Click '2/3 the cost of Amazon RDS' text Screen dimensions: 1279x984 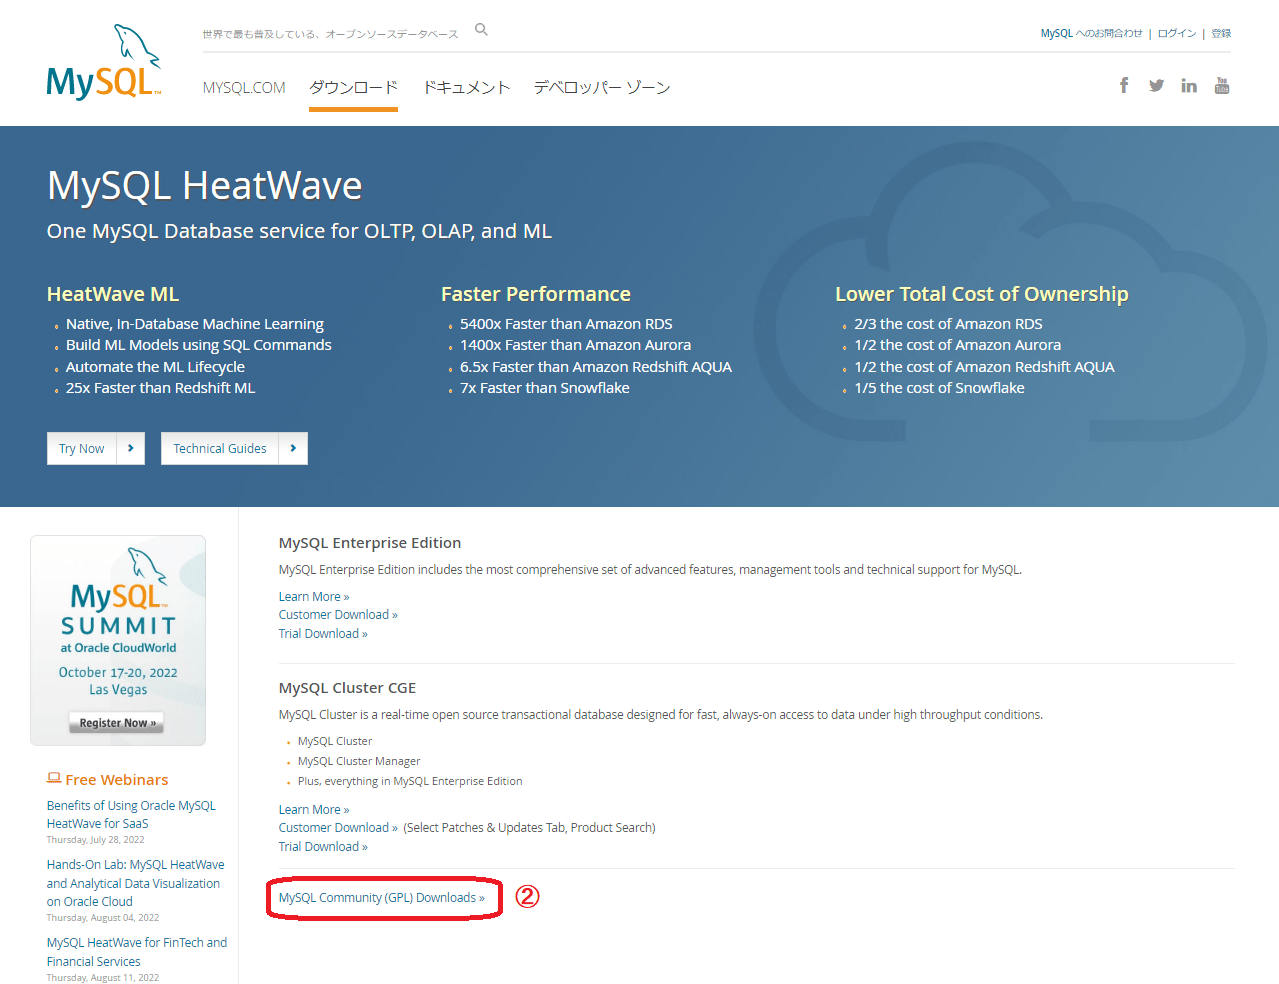(x=948, y=324)
